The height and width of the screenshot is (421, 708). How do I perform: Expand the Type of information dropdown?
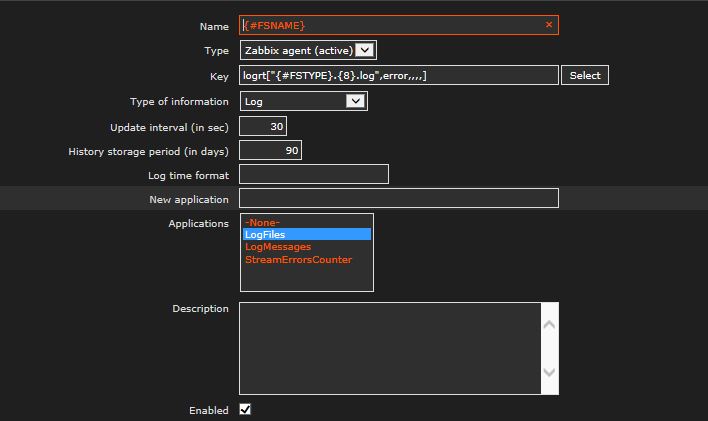point(303,101)
